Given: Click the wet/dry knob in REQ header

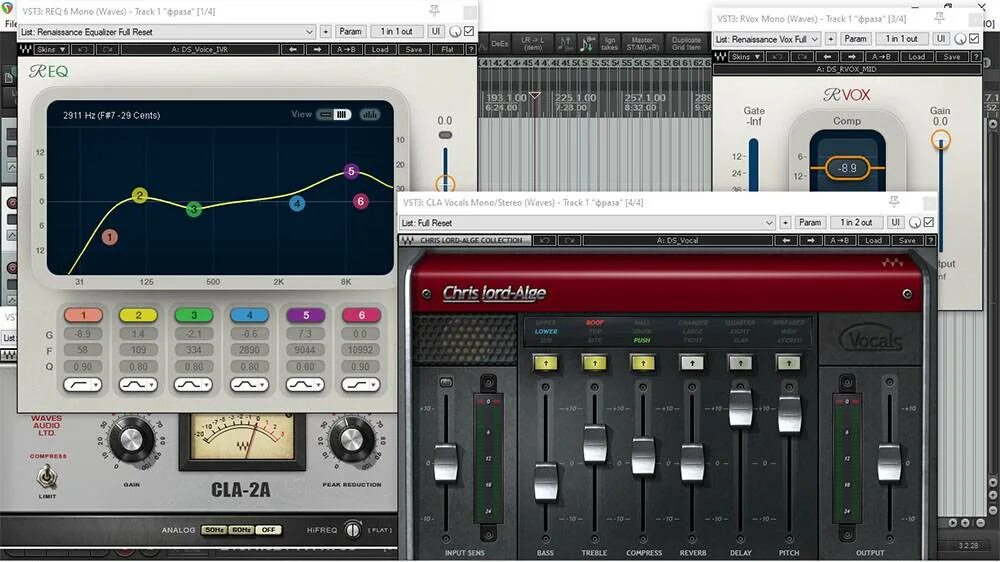Looking at the screenshot, I should click(x=455, y=31).
